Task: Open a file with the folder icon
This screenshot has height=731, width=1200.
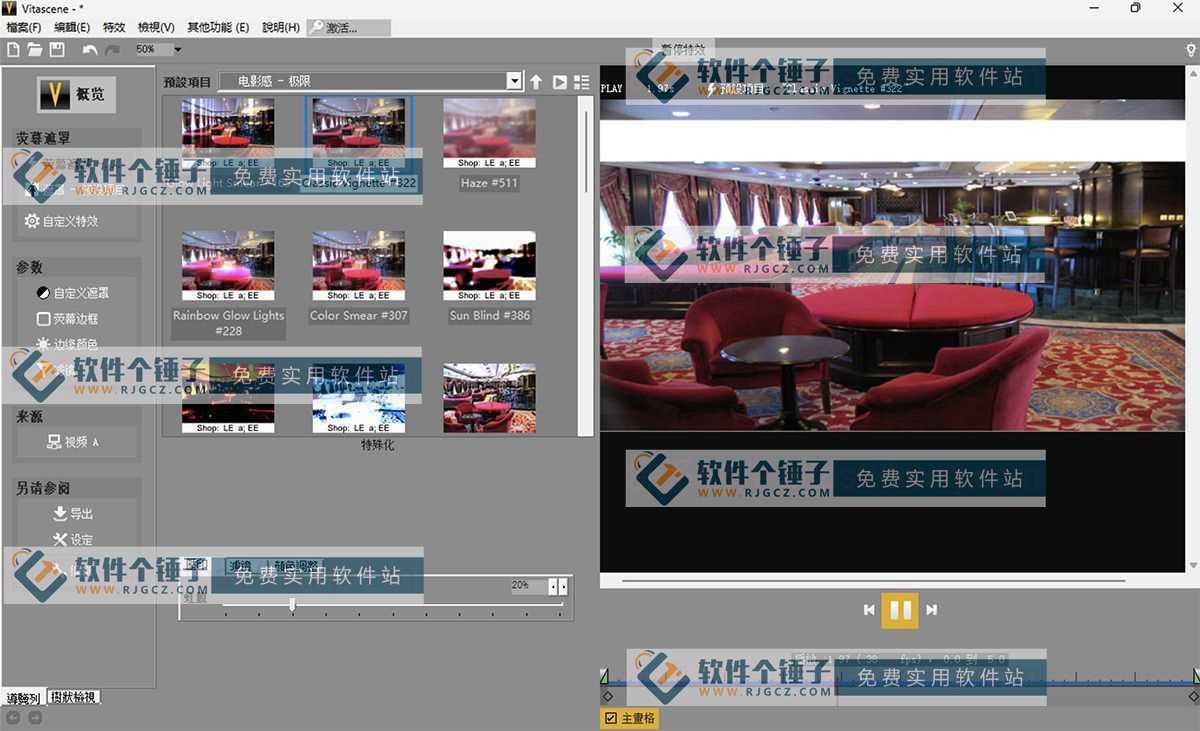Action: (35, 50)
